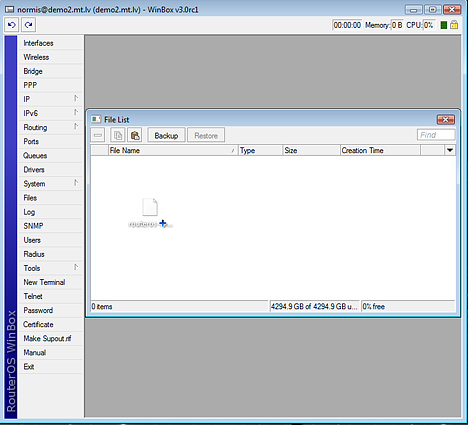Image resolution: width=468 pixels, height=425 pixels.
Task: Click the padlock secure mode icon
Action: pos(454,25)
